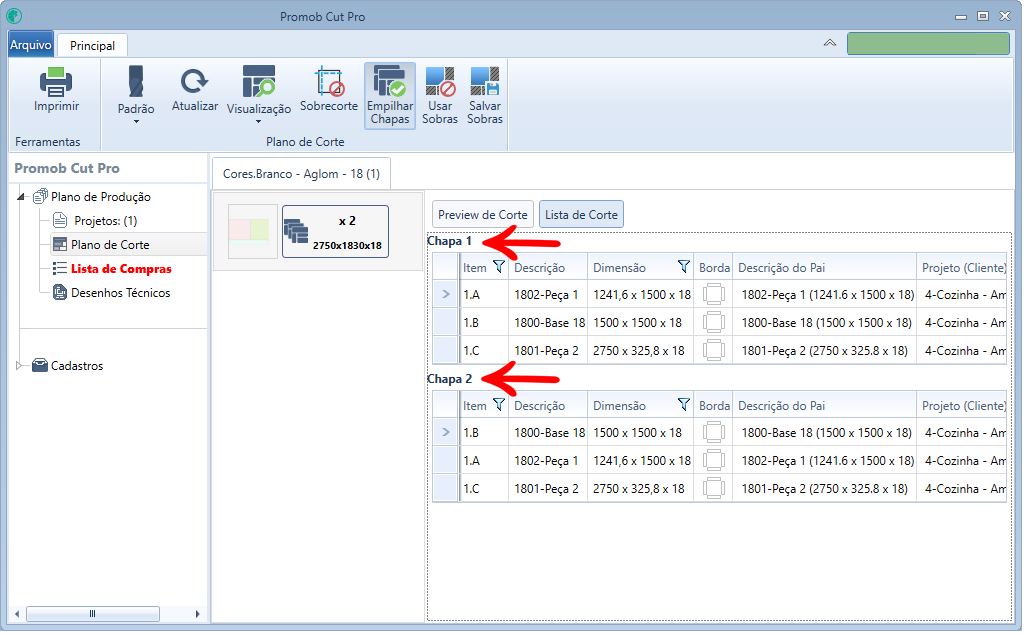Image resolution: width=1028 pixels, height=636 pixels.
Task: Collapse the Plano de Produção tree node
Action: 20,197
